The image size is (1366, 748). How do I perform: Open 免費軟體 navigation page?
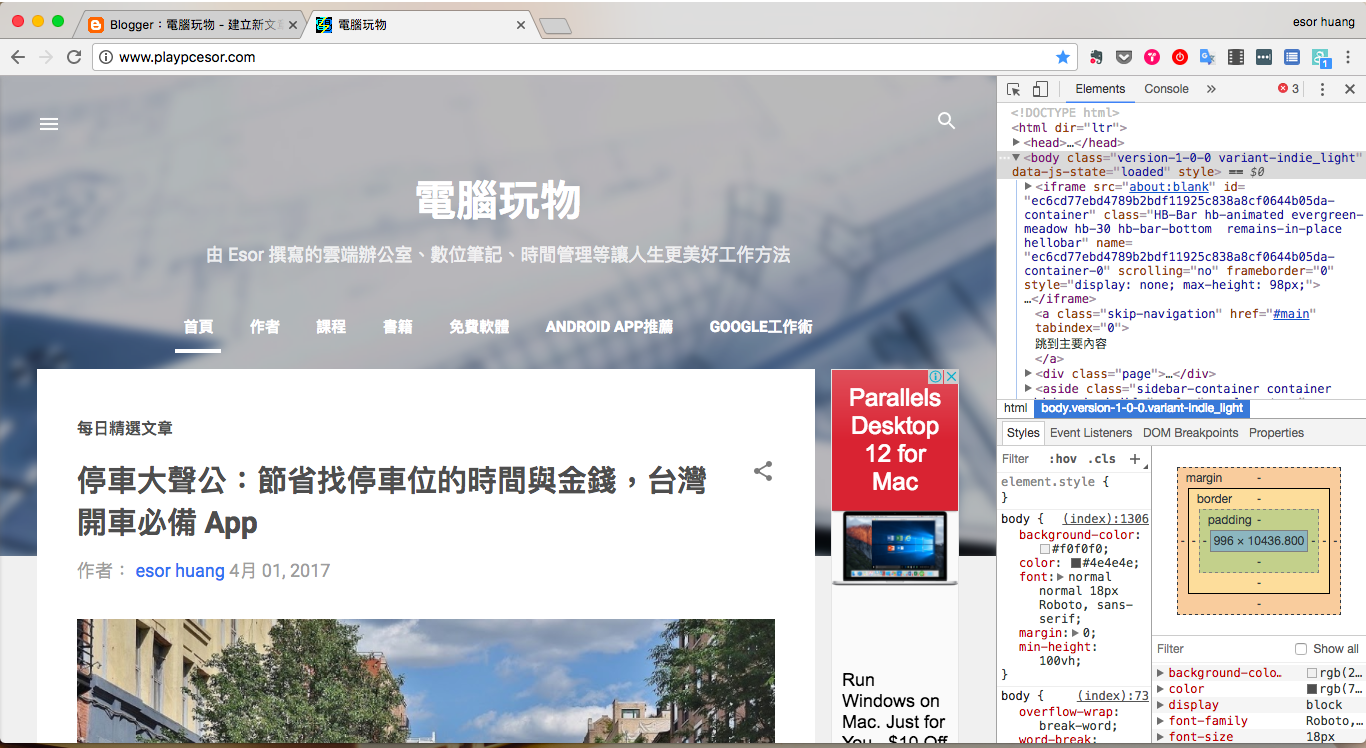pos(479,327)
